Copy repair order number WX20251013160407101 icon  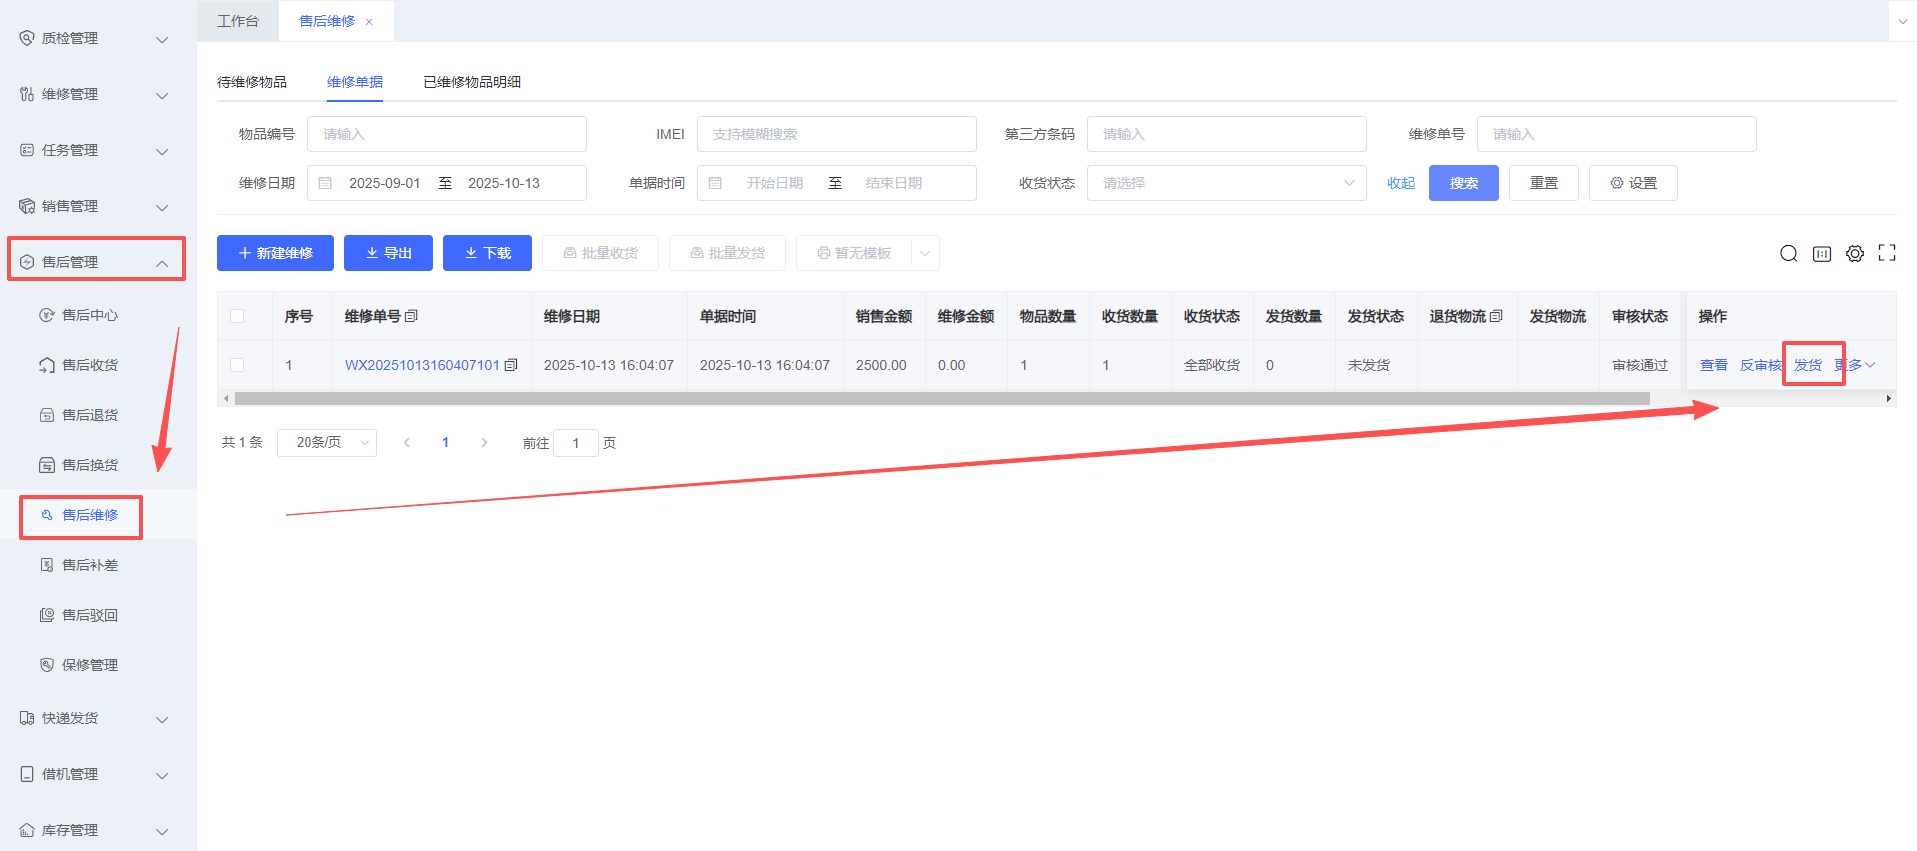tap(511, 365)
